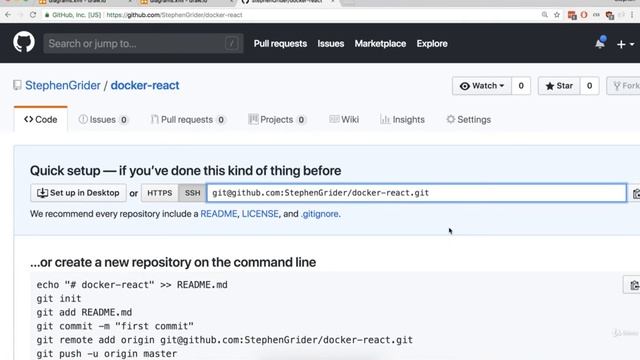Fork the repository with the Fork button

coord(624,86)
